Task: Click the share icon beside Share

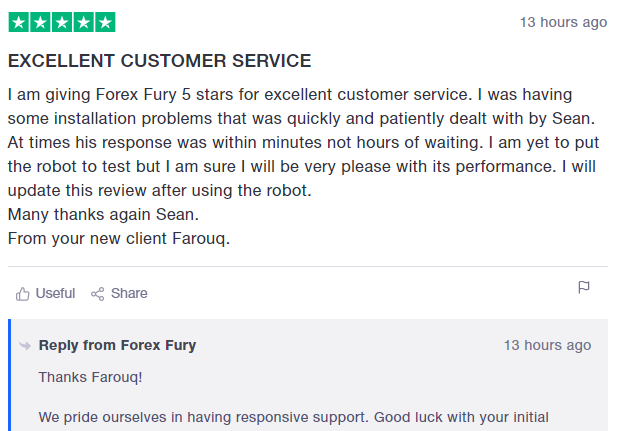Action: click(98, 294)
